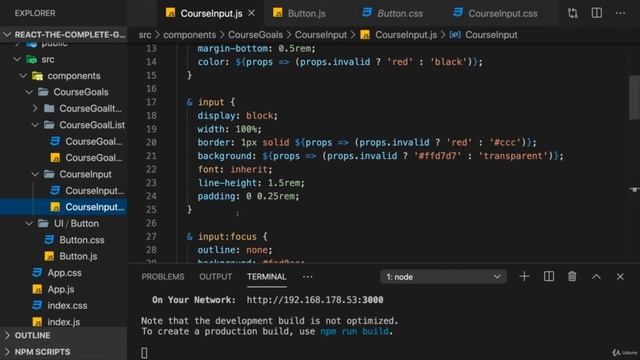Open the OUTPUT panel tab
Image resolution: width=640 pixels, height=360 pixels.
(216, 277)
